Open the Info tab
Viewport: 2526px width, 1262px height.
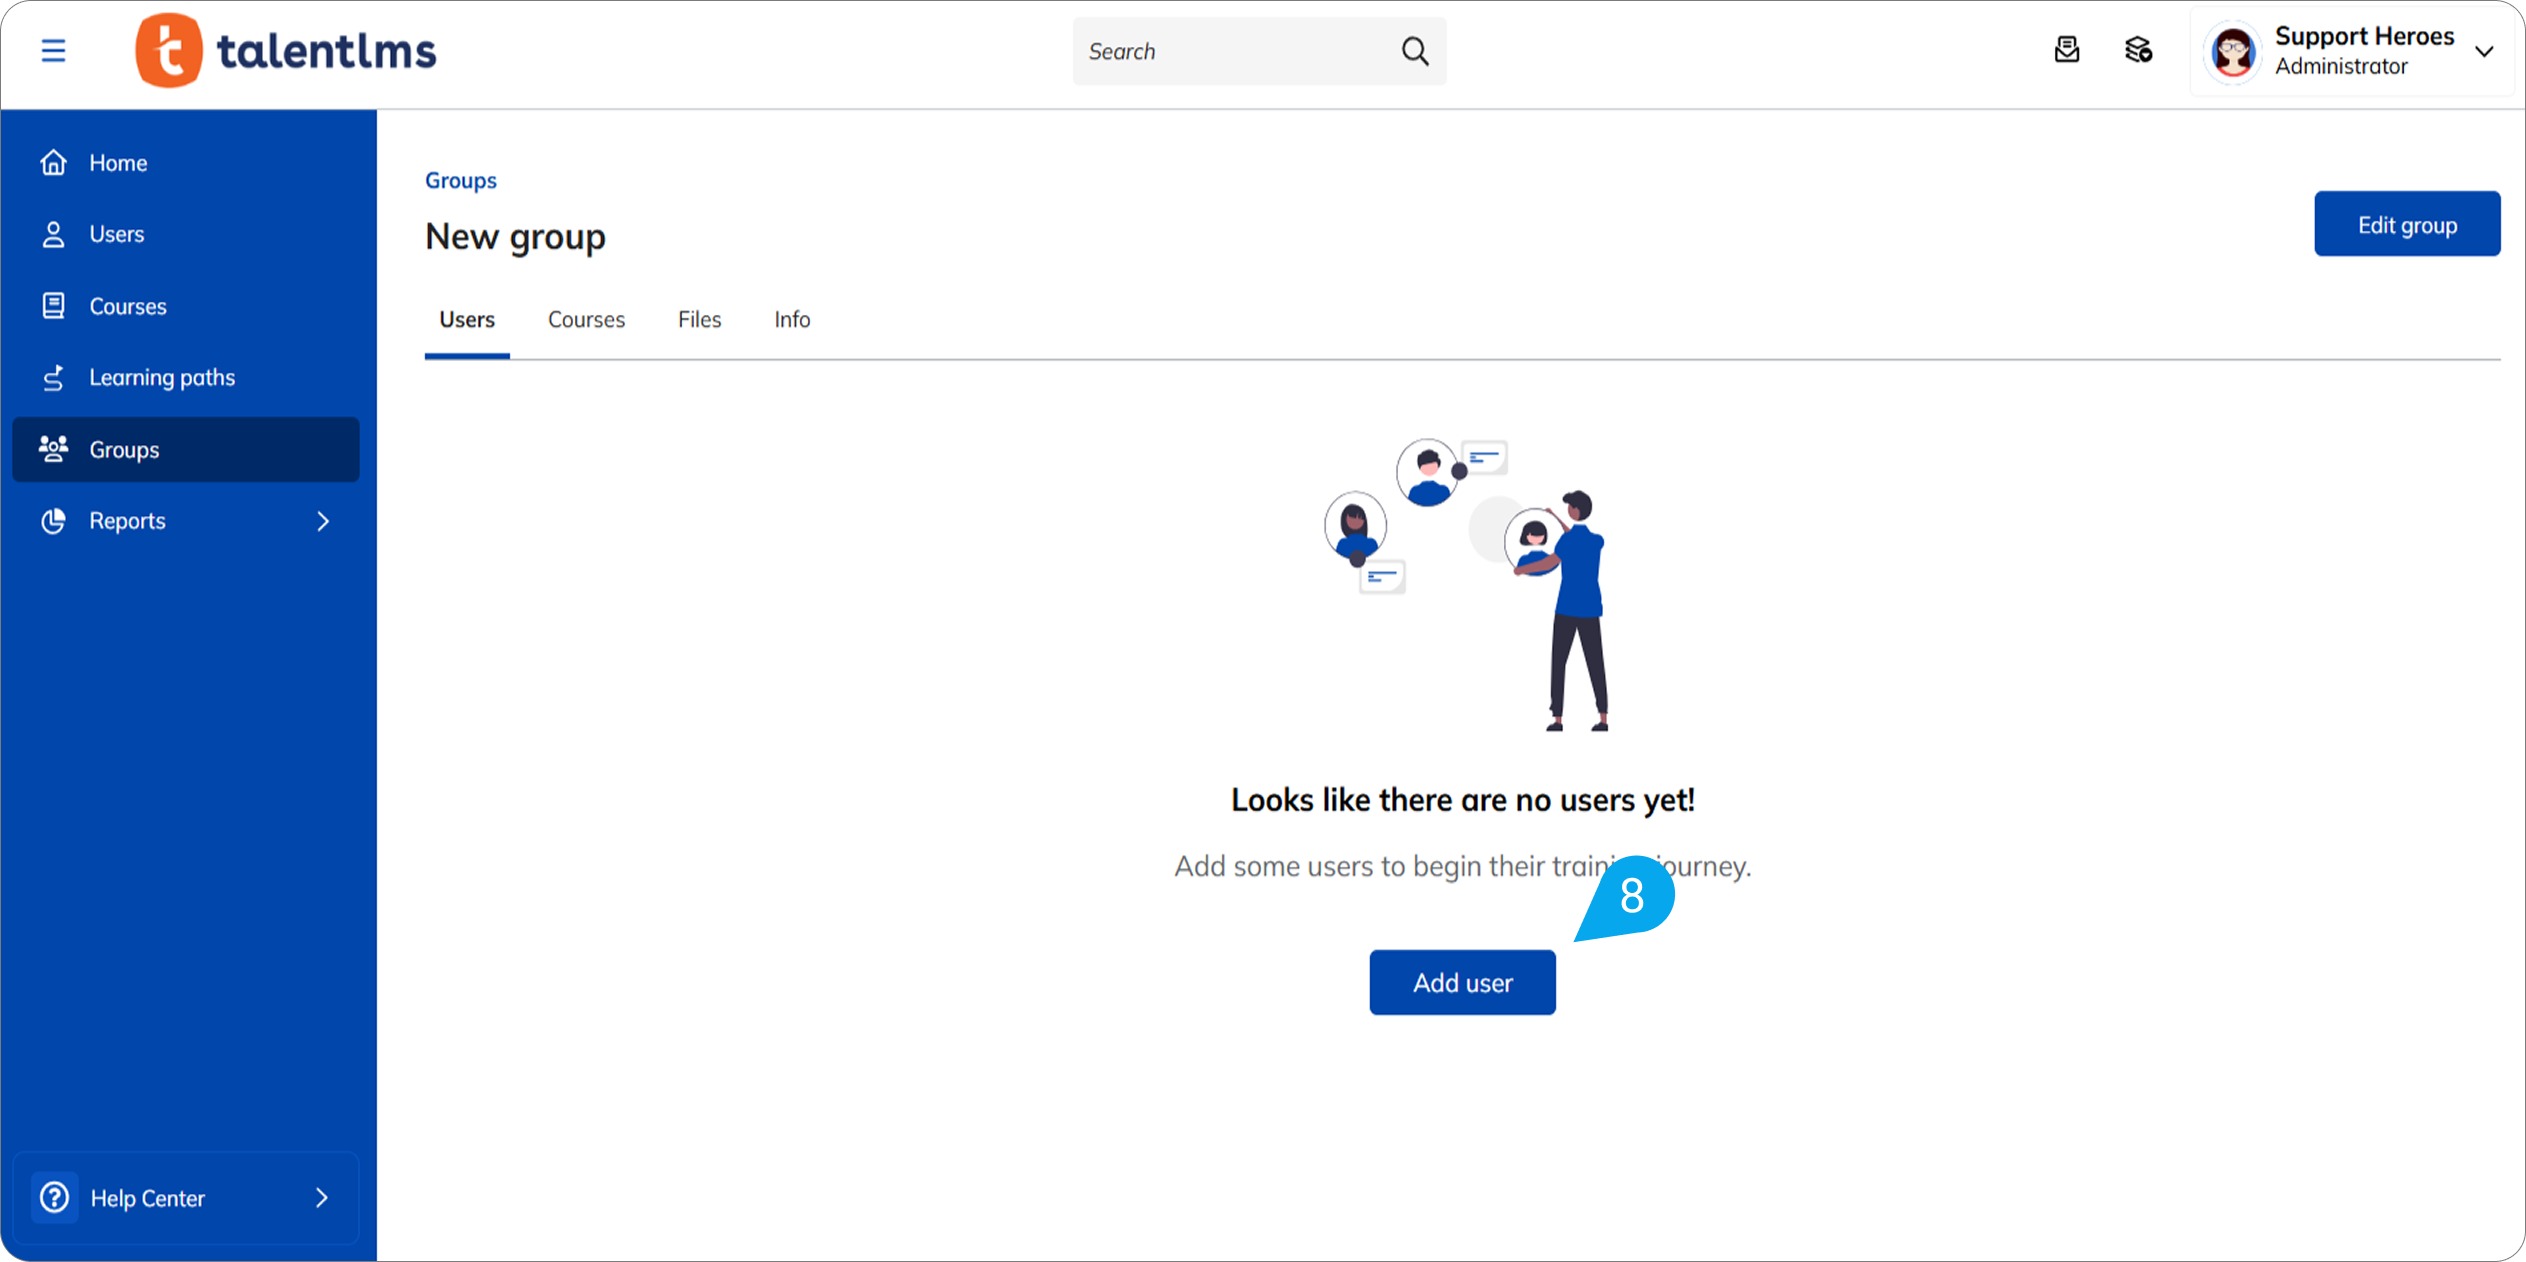coord(792,320)
